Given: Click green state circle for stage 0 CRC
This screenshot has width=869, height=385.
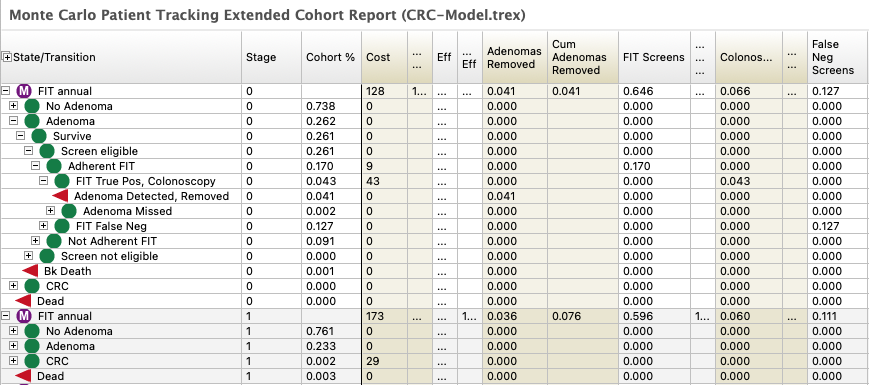Looking at the screenshot, I should (x=32, y=286).
